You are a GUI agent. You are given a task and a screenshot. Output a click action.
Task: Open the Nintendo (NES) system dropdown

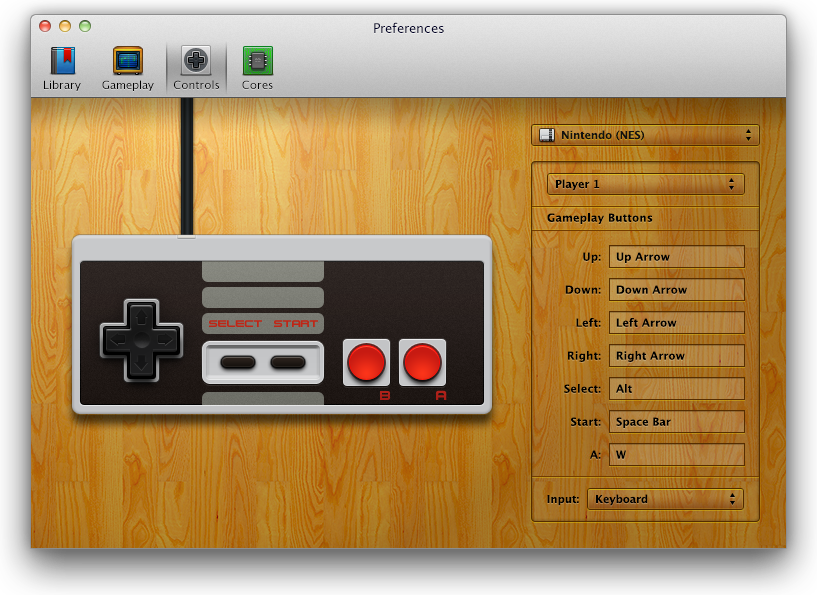(644, 134)
